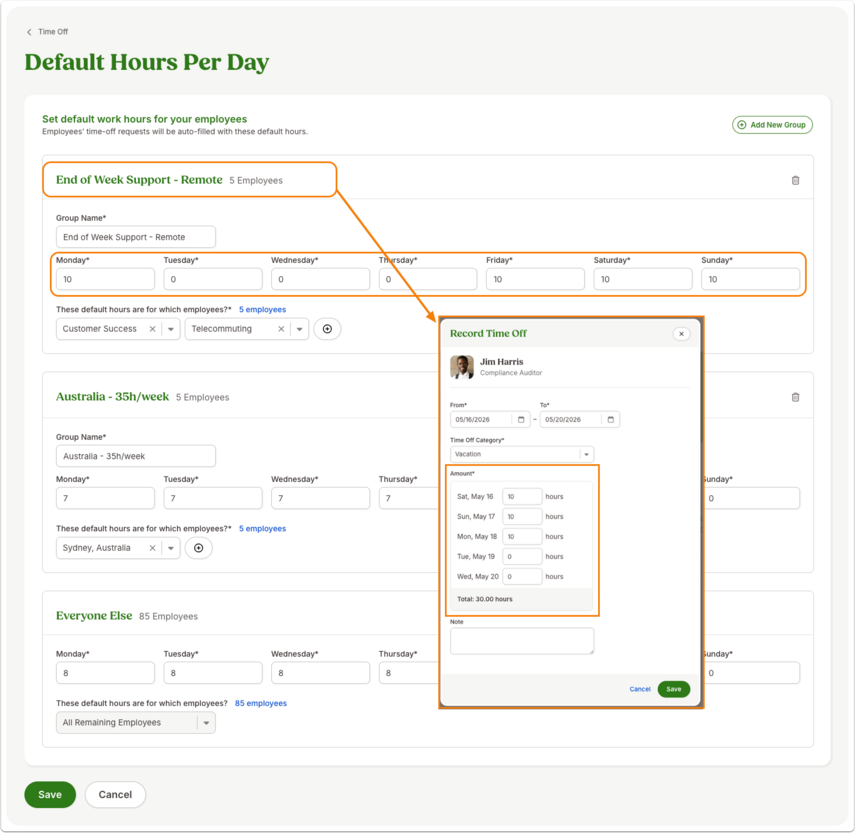Cancel the Record Time Off dialog
The image size is (855, 833).
[x=640, y=689]
